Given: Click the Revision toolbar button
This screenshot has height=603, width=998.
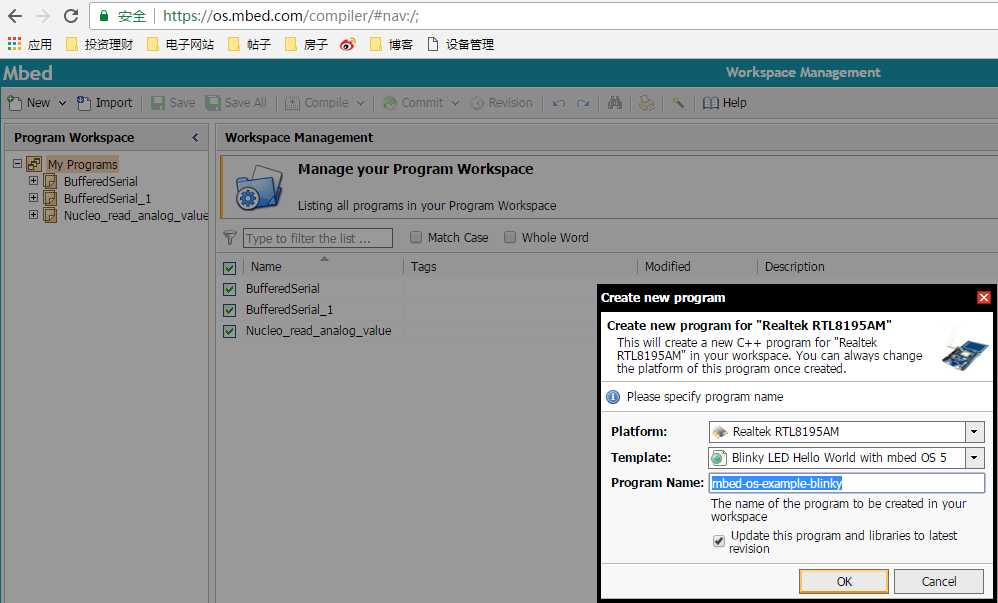Looking at the screenshot, I should click(502, 103).
